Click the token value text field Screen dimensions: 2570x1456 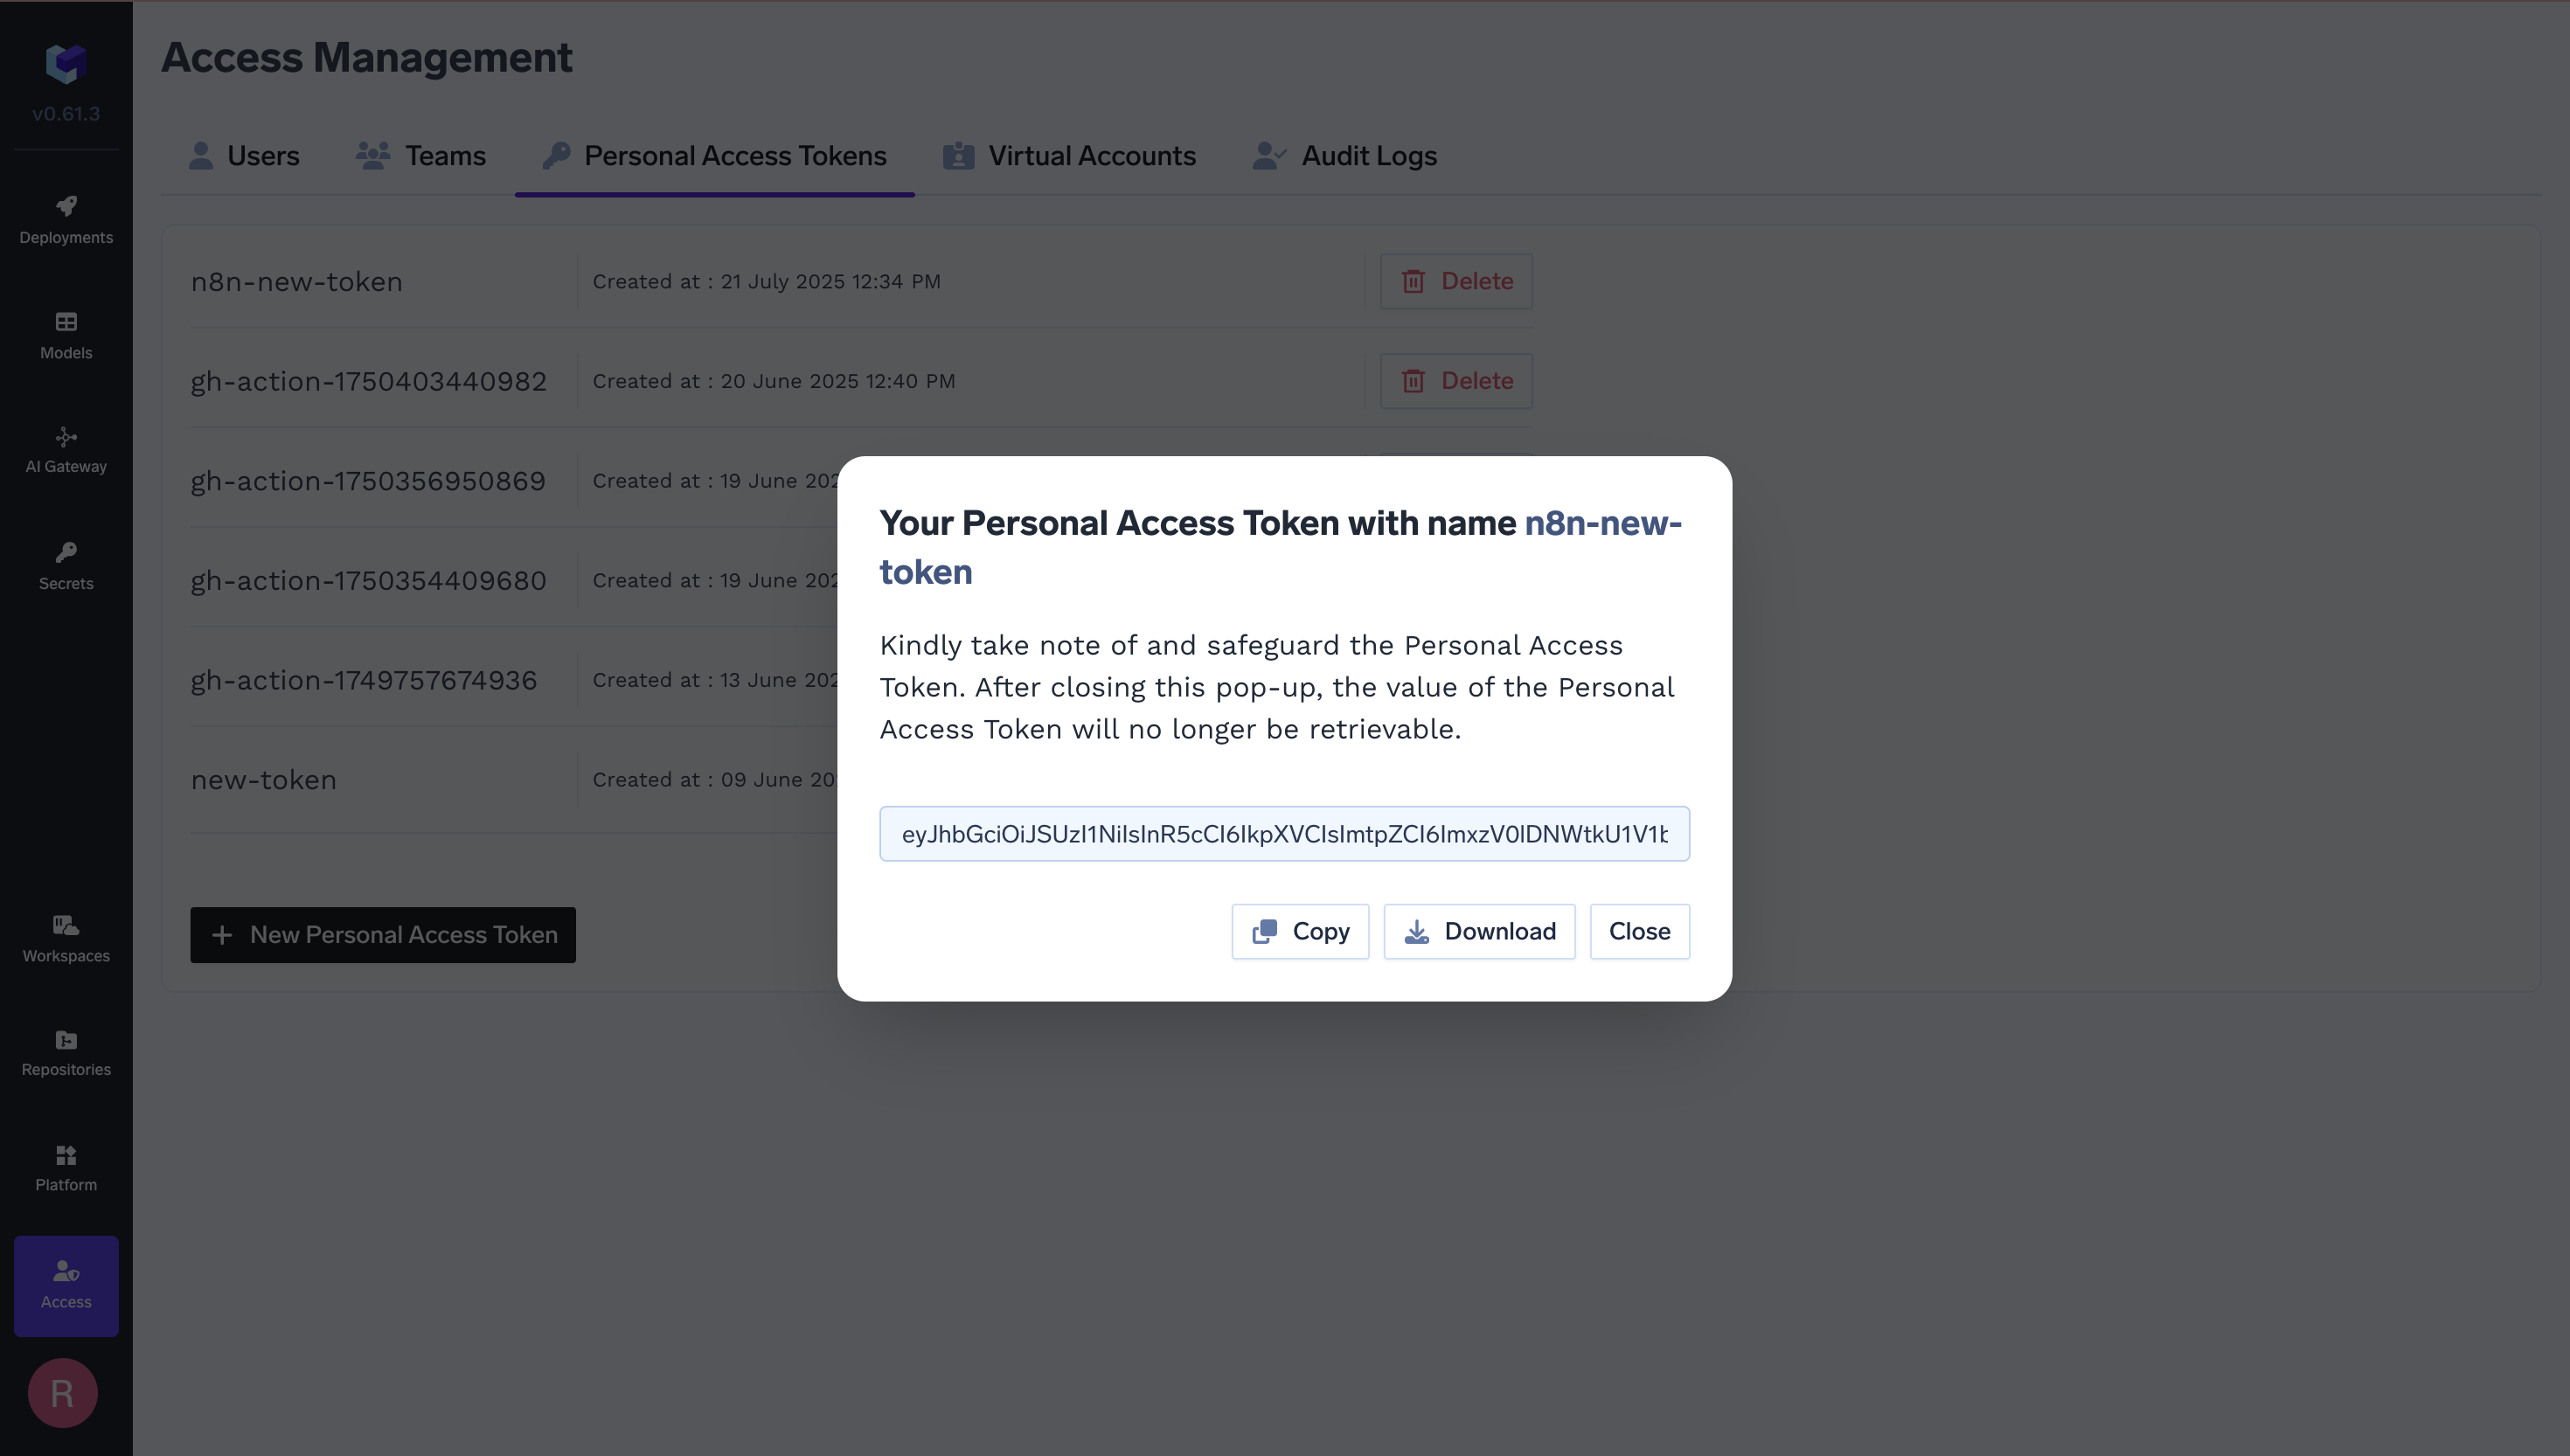pyautogui.click(x=1284, y=834)
